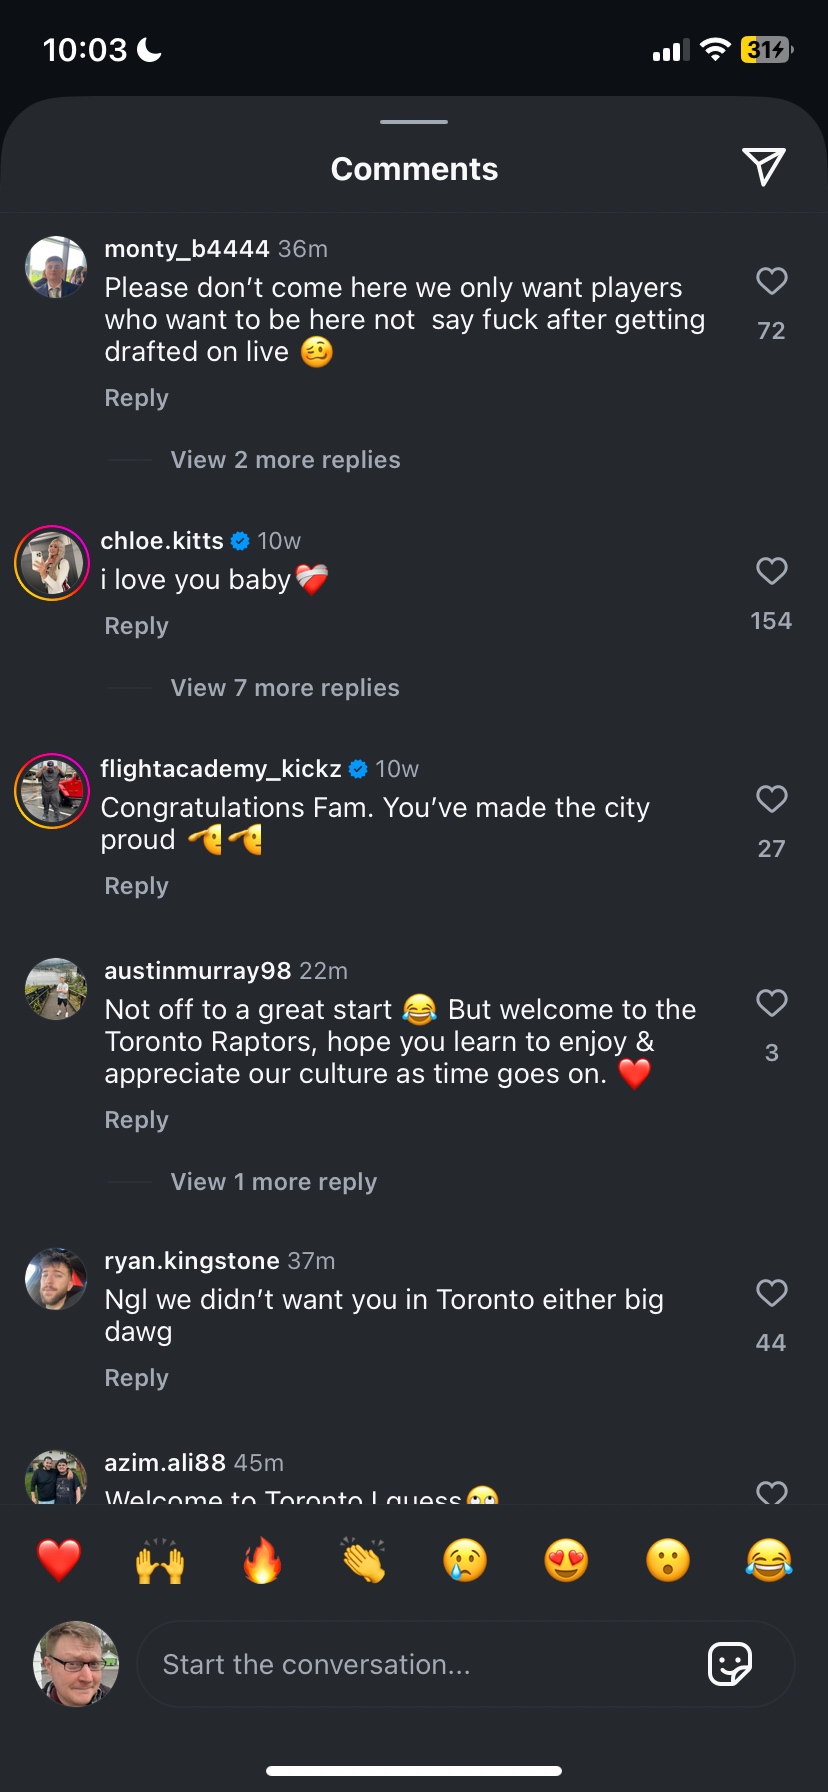The image size is (828, 1792).
Task: Expand 1 more reply under austinmurray98
Action: [274, 1182]
